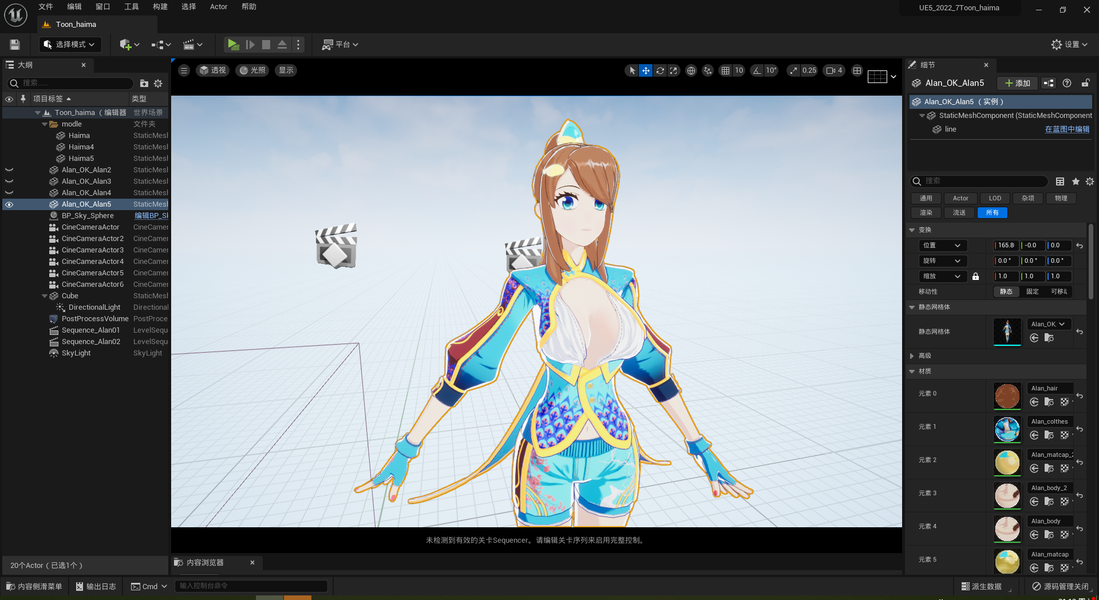Toggle grid position snapping
This screenshot has width=1099, height=600.
[x=725, y=70]
